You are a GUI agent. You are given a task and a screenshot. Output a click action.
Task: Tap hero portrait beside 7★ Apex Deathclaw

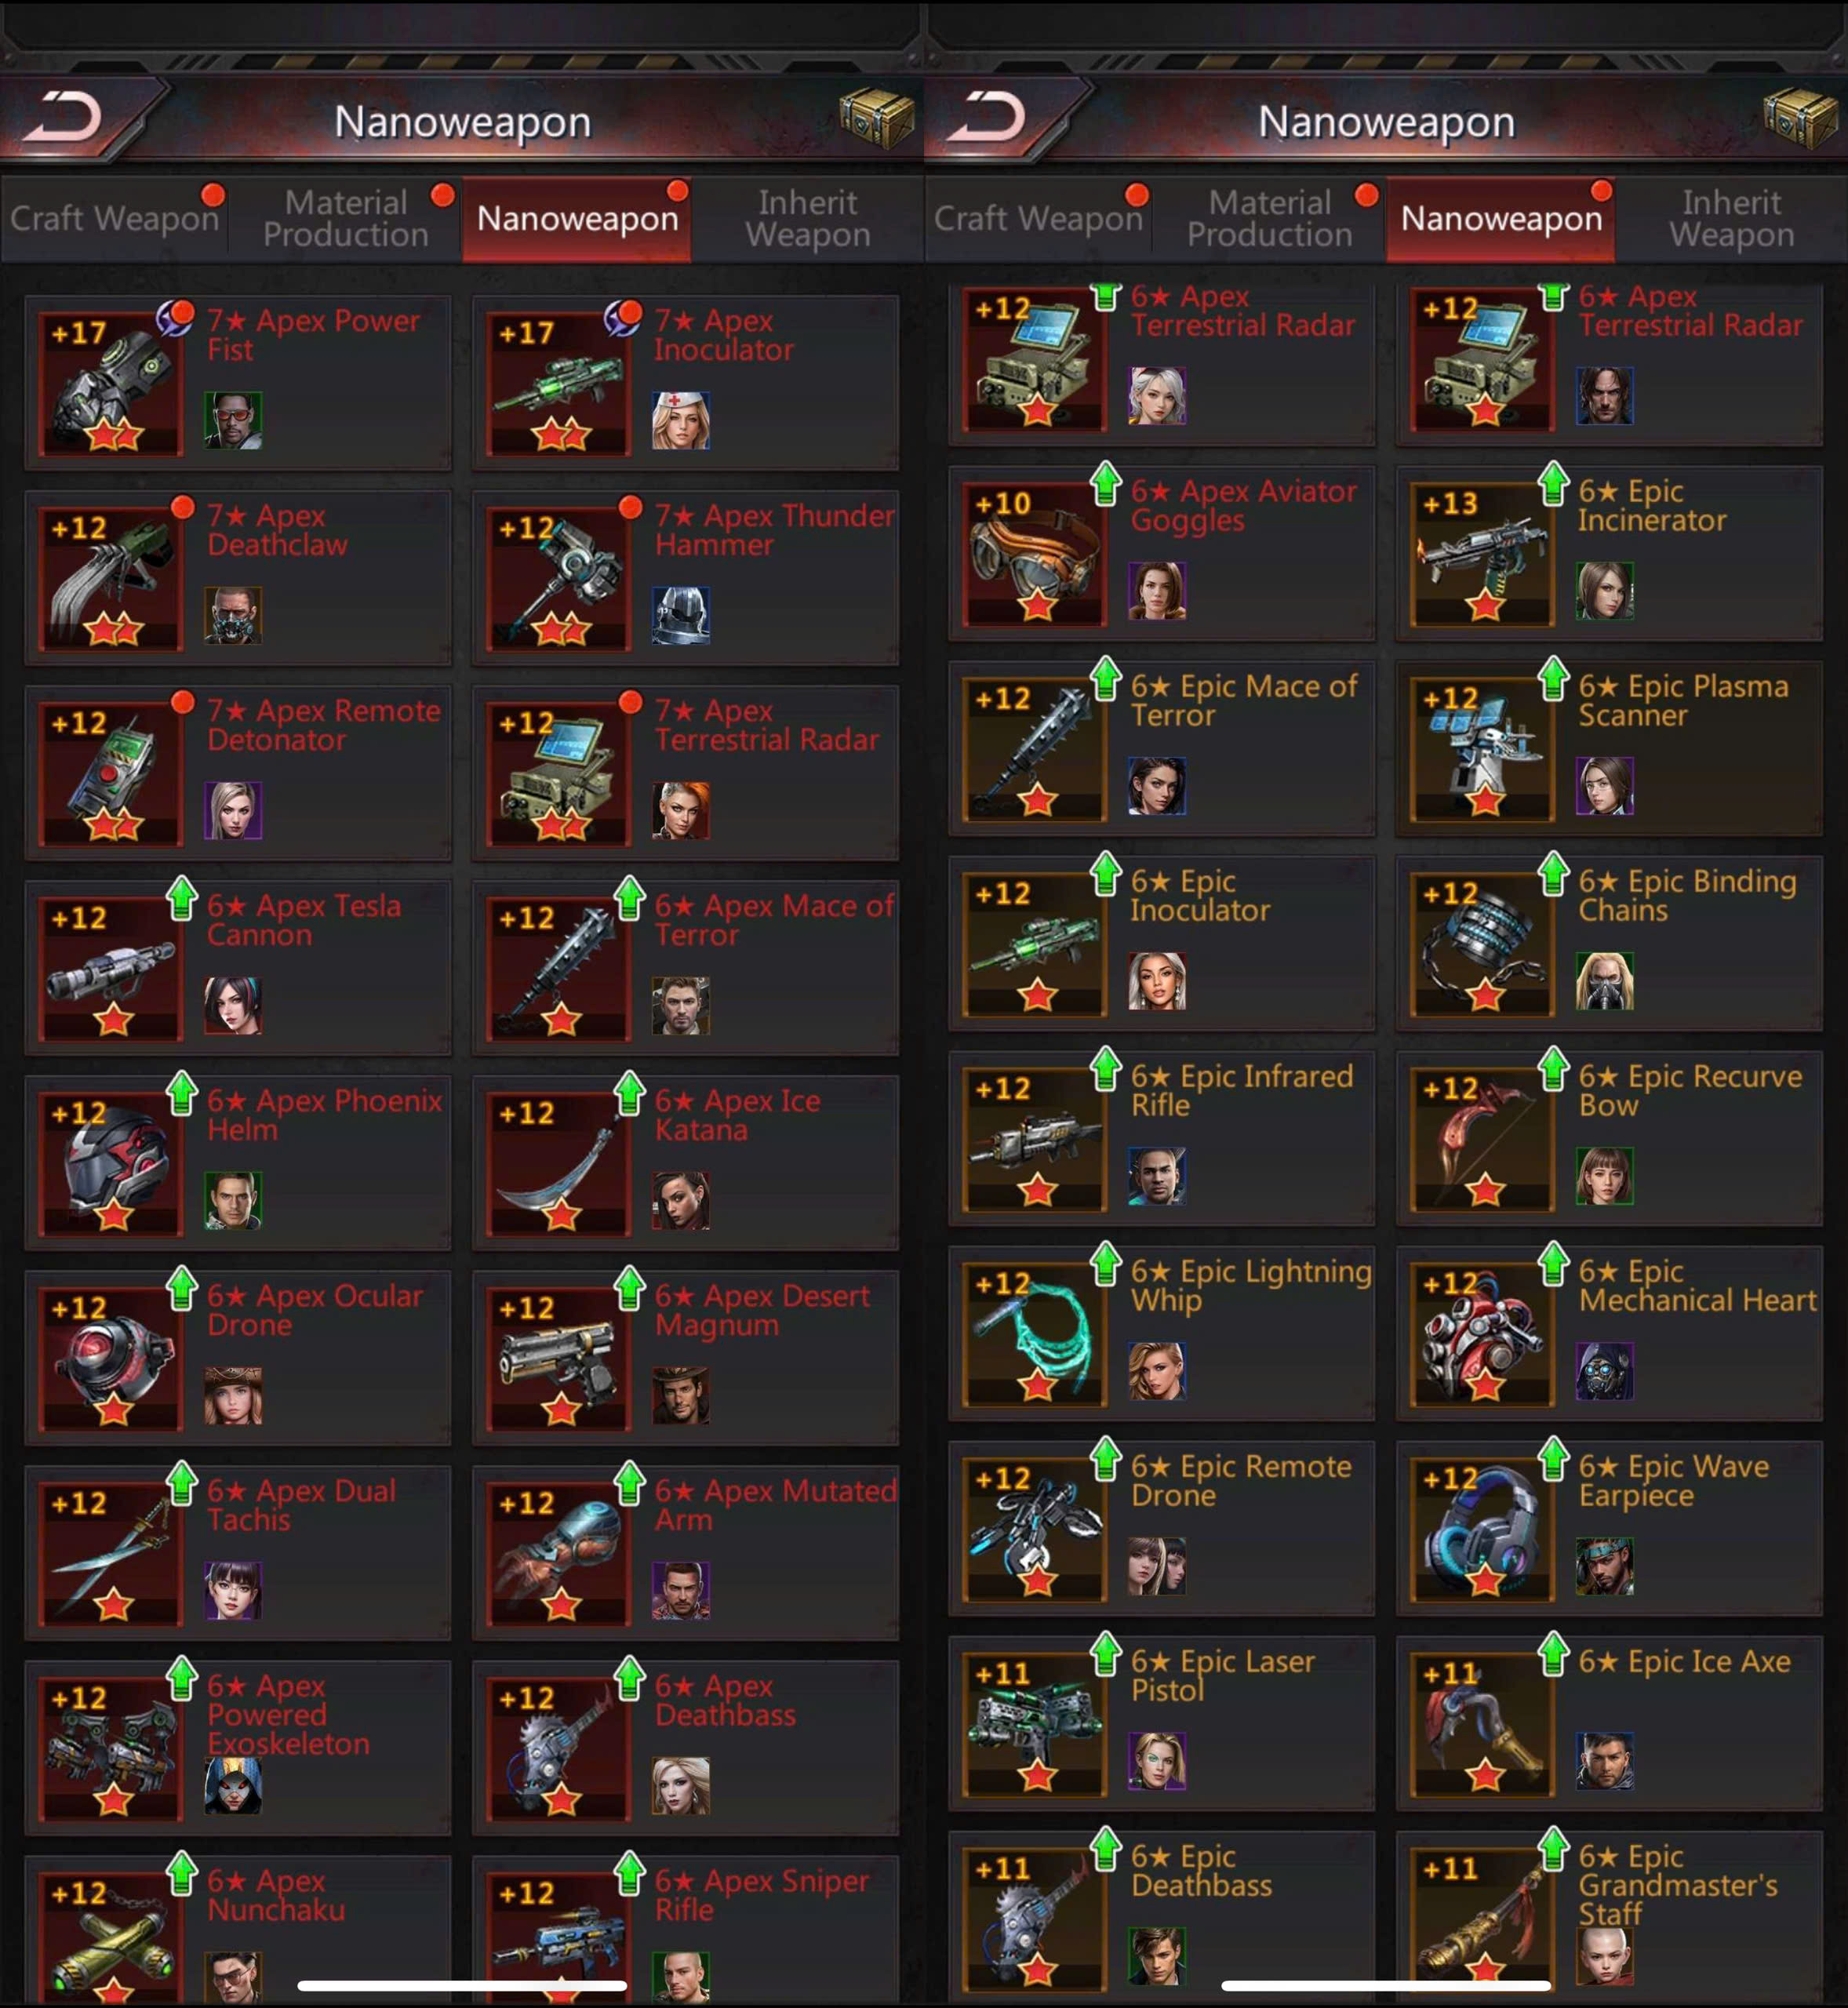coord(233,615)
